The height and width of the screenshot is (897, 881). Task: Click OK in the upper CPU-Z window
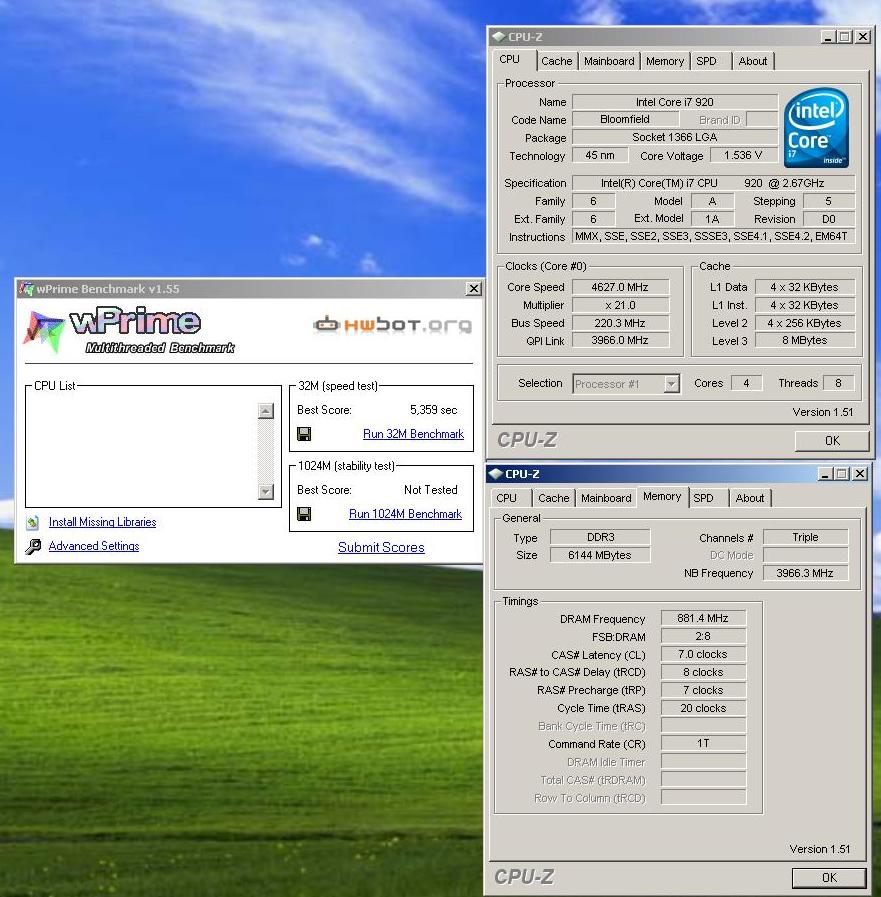(832, 440)
